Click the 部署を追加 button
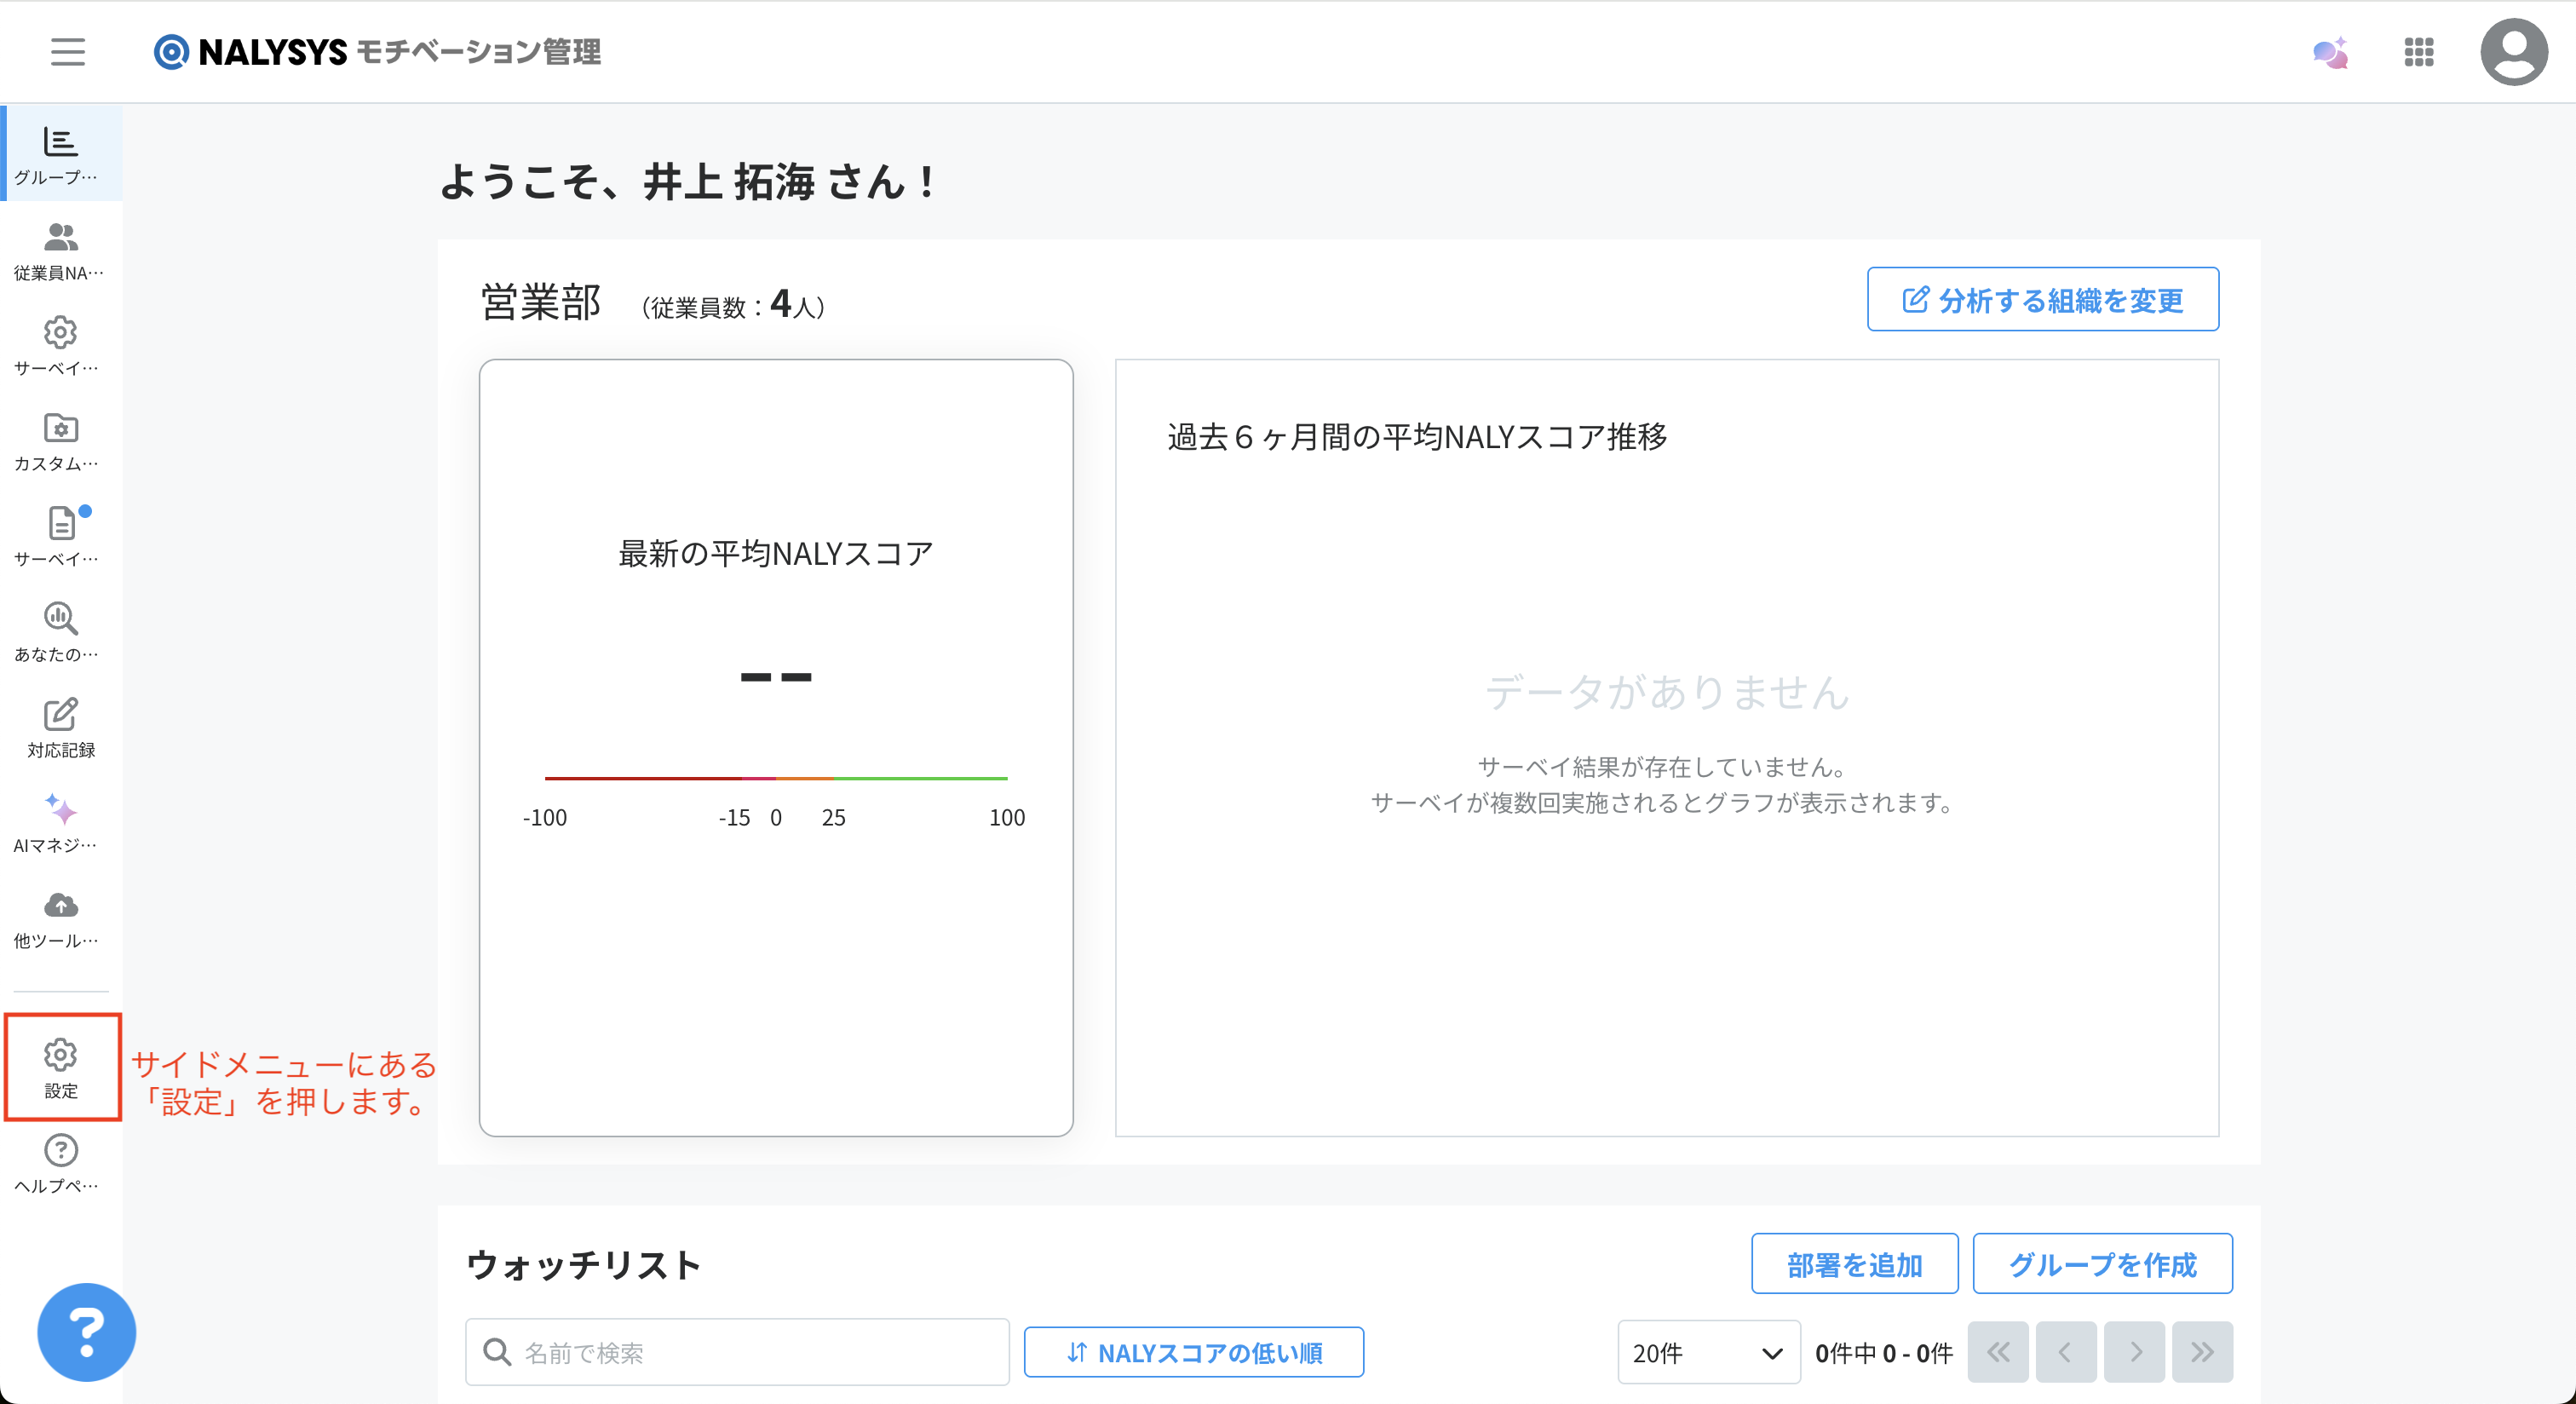Viewport: 2576px width, 1404px height. tap(1854, 1264)
